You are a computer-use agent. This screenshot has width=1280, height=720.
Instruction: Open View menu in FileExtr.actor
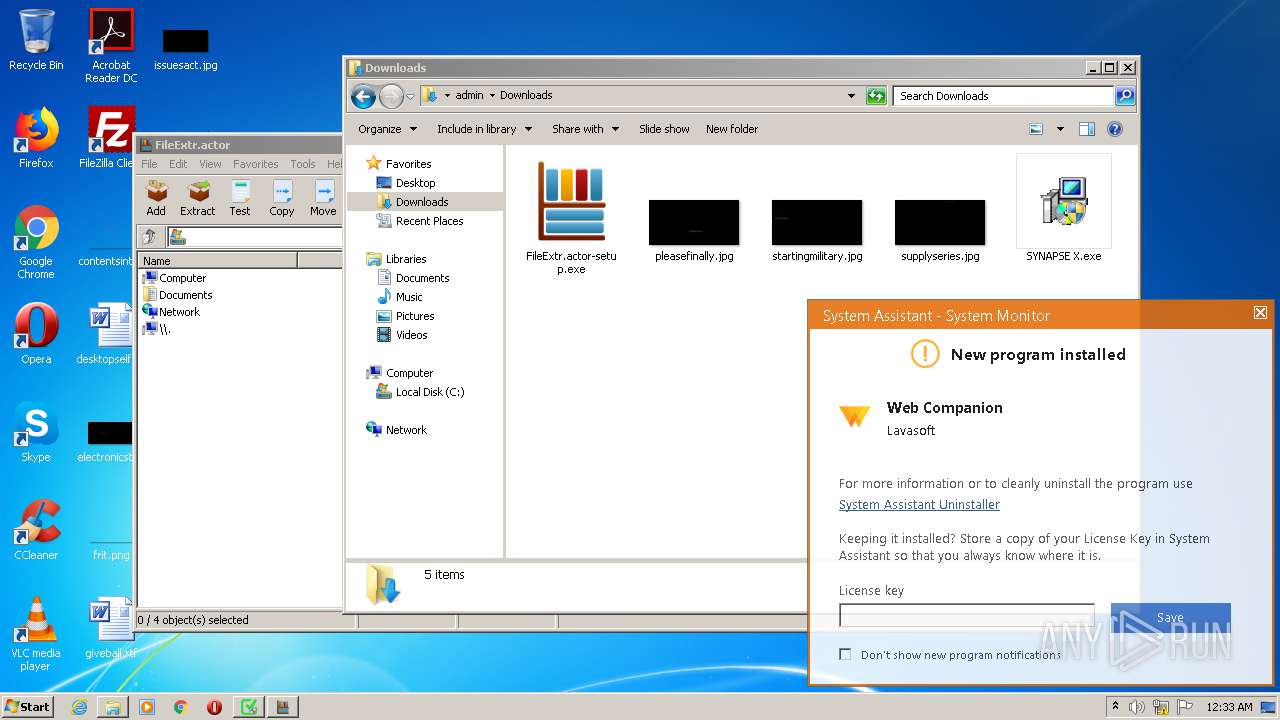click(x=210, y=164)
